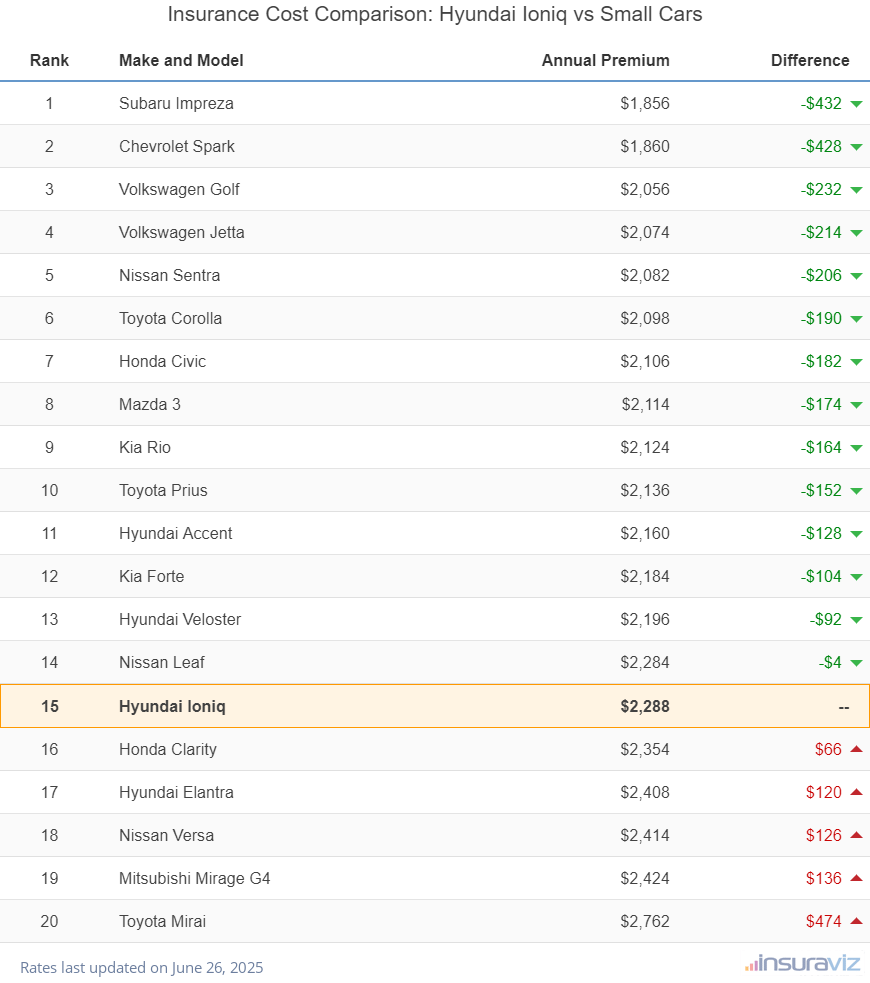The width and height of the screenshot is (870, 983).
Task: Select the Toyota Corolla model name
Action: coord(170,318)
